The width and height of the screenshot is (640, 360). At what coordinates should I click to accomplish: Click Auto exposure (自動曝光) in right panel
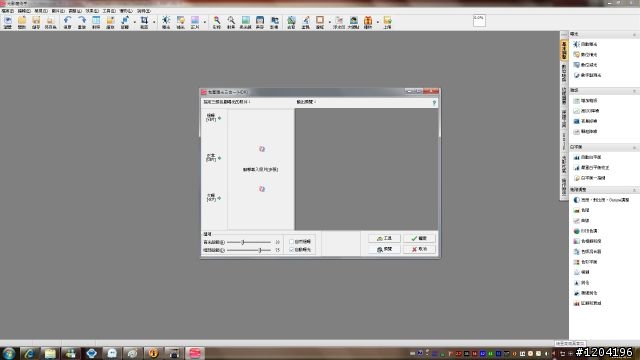click(586, 44)
